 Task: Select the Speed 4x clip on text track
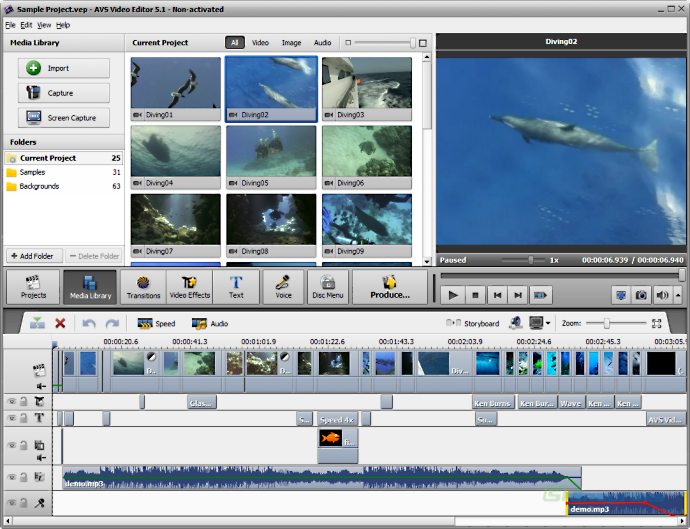coord(337,419)
